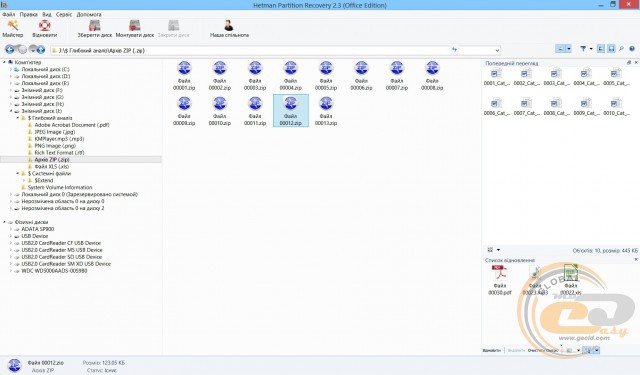Image resolution: width=640 pixels, height=375 pixels.
Task: Launch the Майстер recovery wizard
Action: [x=13, y=29]
